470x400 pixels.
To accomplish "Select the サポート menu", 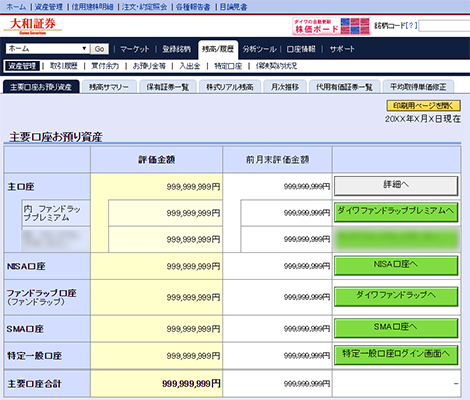I will (342, 49).
